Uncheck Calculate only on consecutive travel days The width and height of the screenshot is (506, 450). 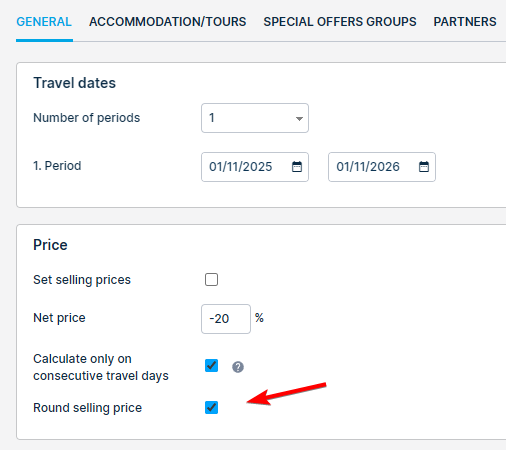pyautogui.click(x=211, y=366)
